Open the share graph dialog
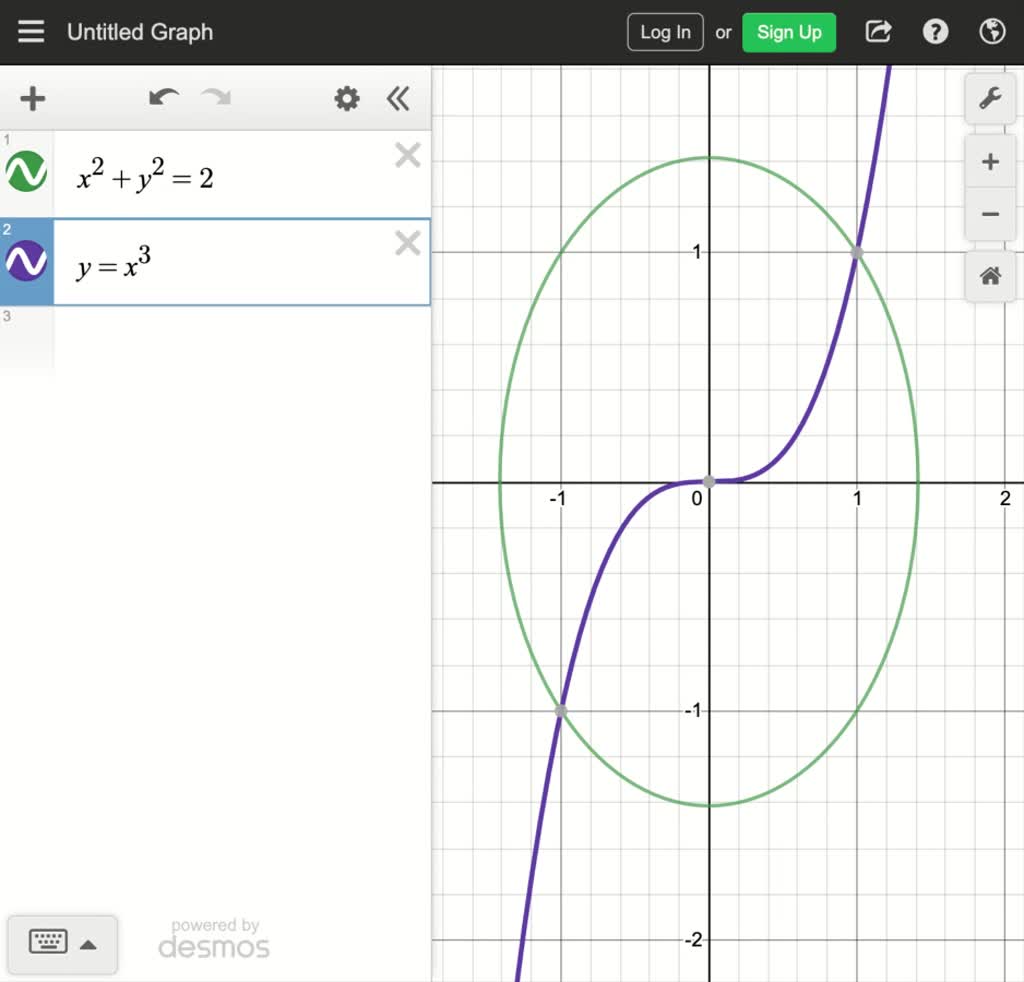Image resolution: width=1024 pixels, height=982 pixels. pos(877,31)
